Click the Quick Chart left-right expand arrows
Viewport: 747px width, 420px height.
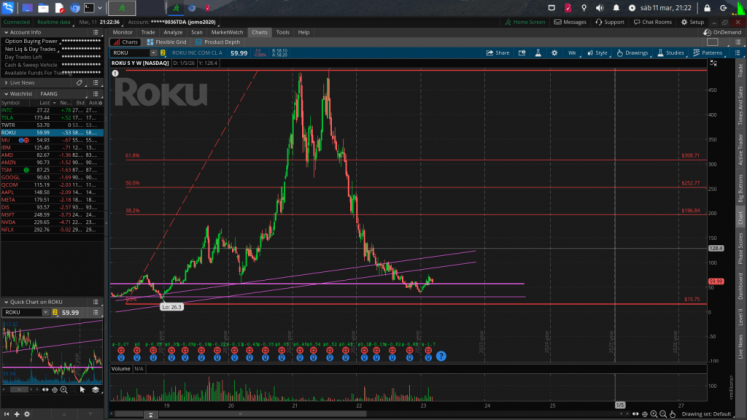coord(45,390)
